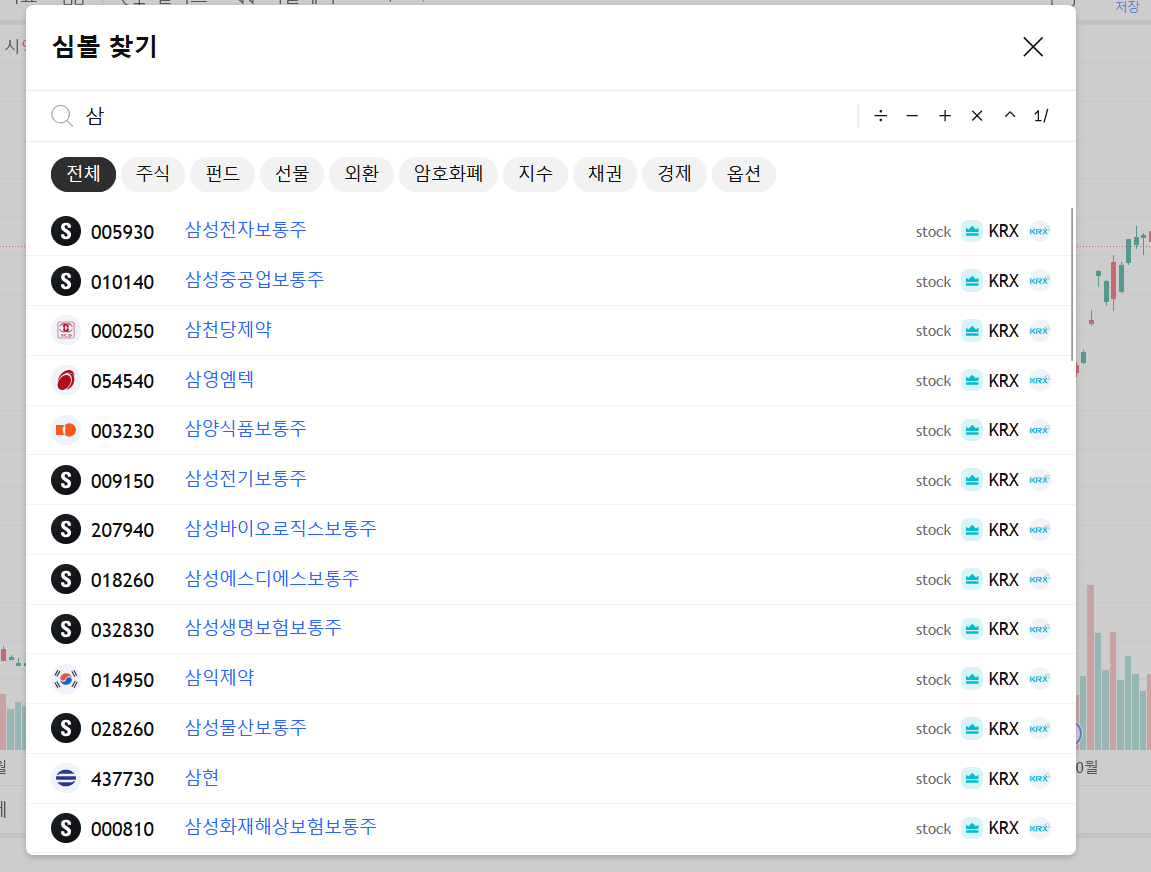The image size is (1151, 872).
Task: Select 삼성바이오로직스보통주 name
Action: 280,529
